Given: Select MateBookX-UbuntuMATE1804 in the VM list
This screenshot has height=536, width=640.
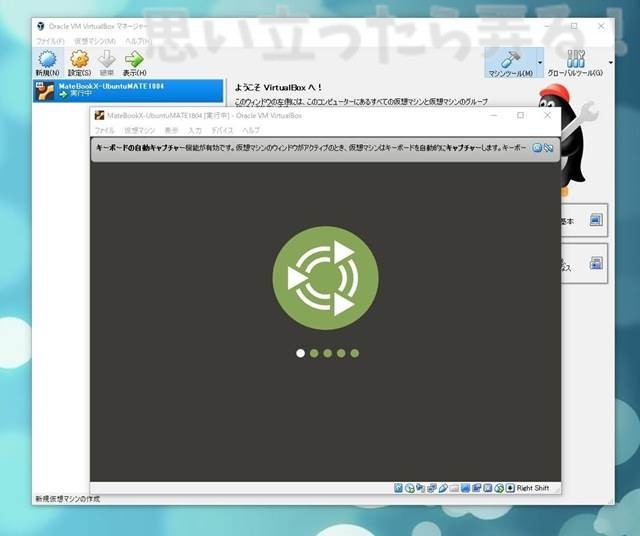Looking at the screenshot, I should point(128,91).
